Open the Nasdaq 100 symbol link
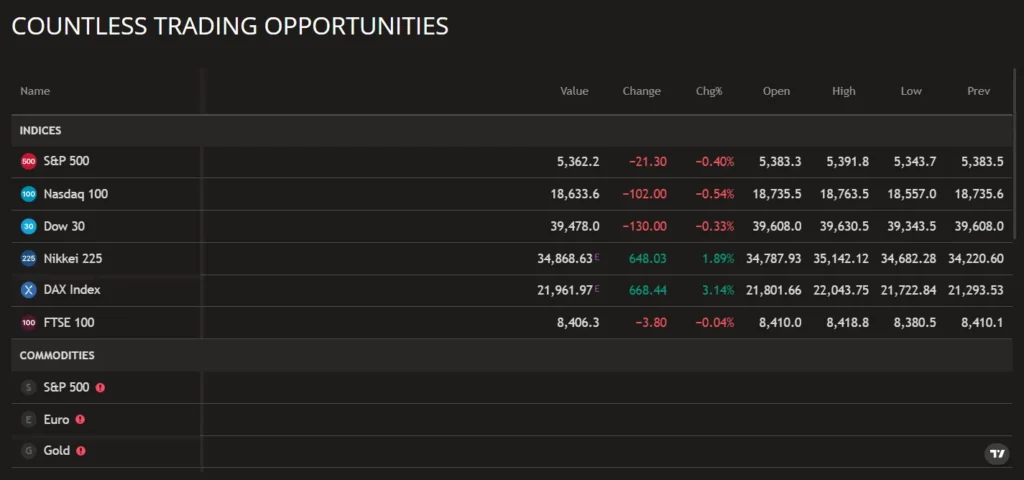 coord(76,194)
